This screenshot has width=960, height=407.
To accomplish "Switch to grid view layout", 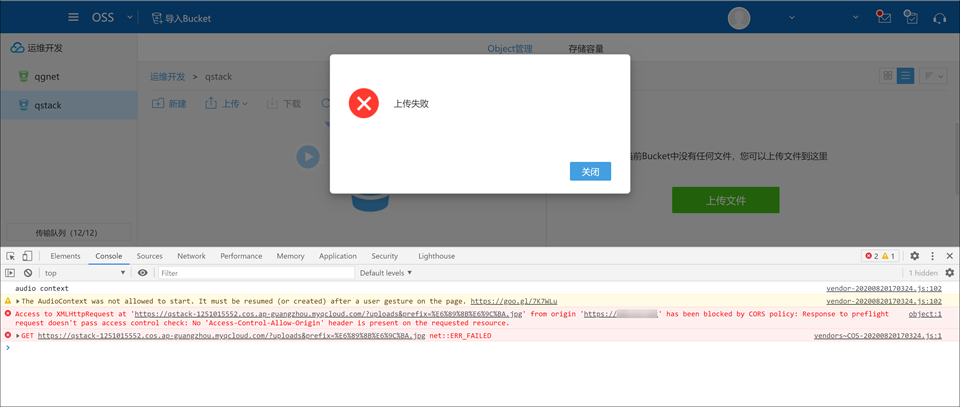I will point(887,76).
